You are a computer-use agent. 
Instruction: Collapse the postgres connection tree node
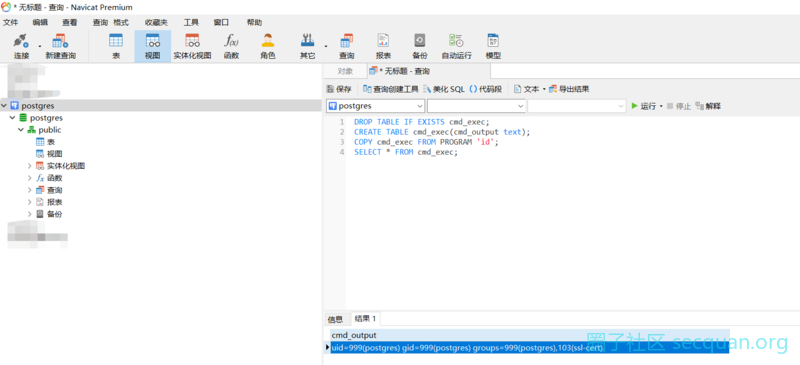click(x=5, y=106)
